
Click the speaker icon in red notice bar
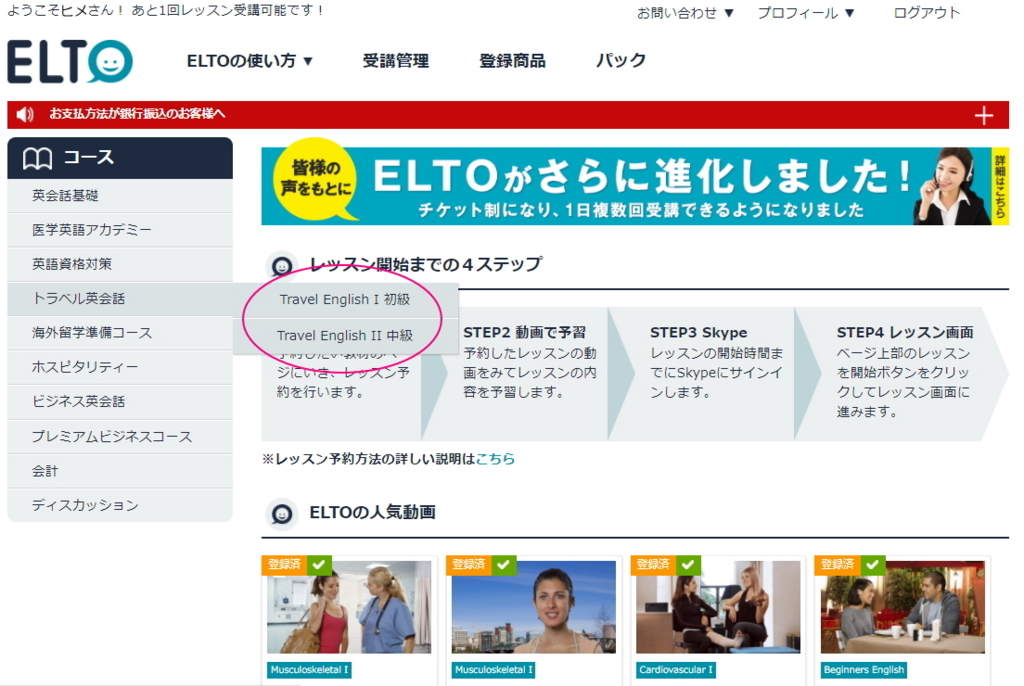click(x=25, y=114)
